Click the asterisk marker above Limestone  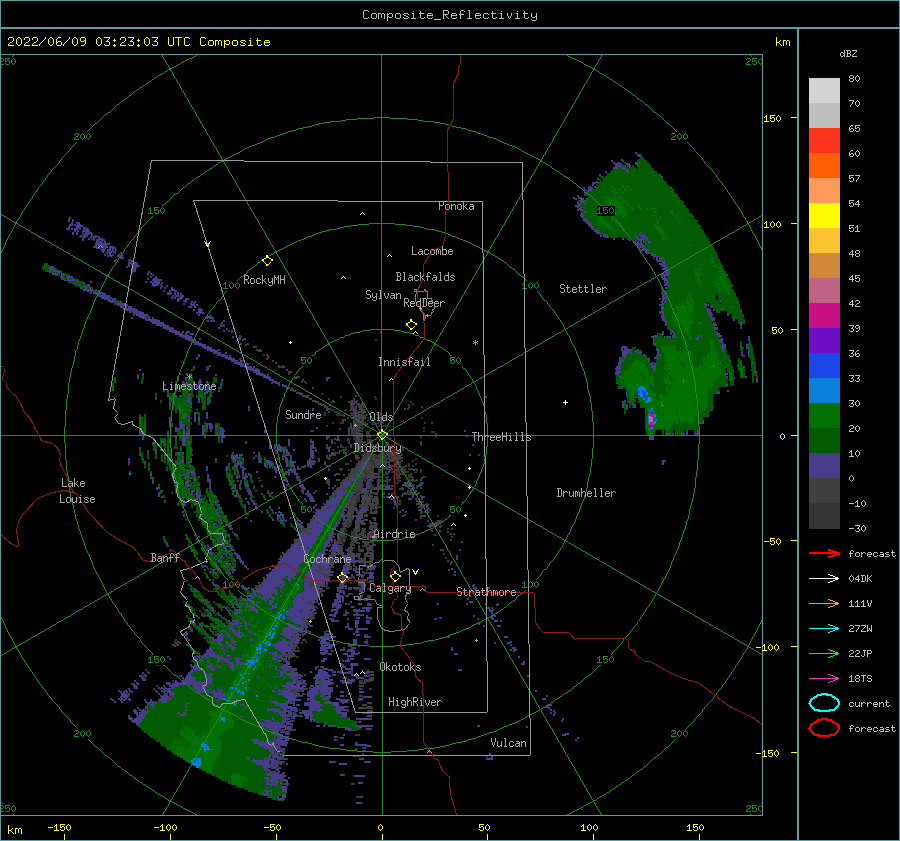[x=189, y=377]
